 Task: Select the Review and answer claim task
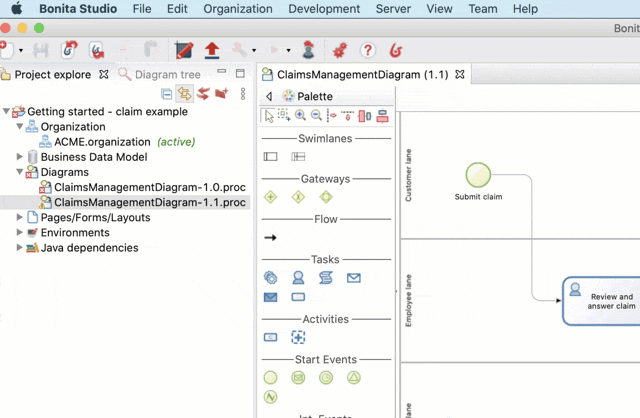pyautogui.click(x=602, y=301)
